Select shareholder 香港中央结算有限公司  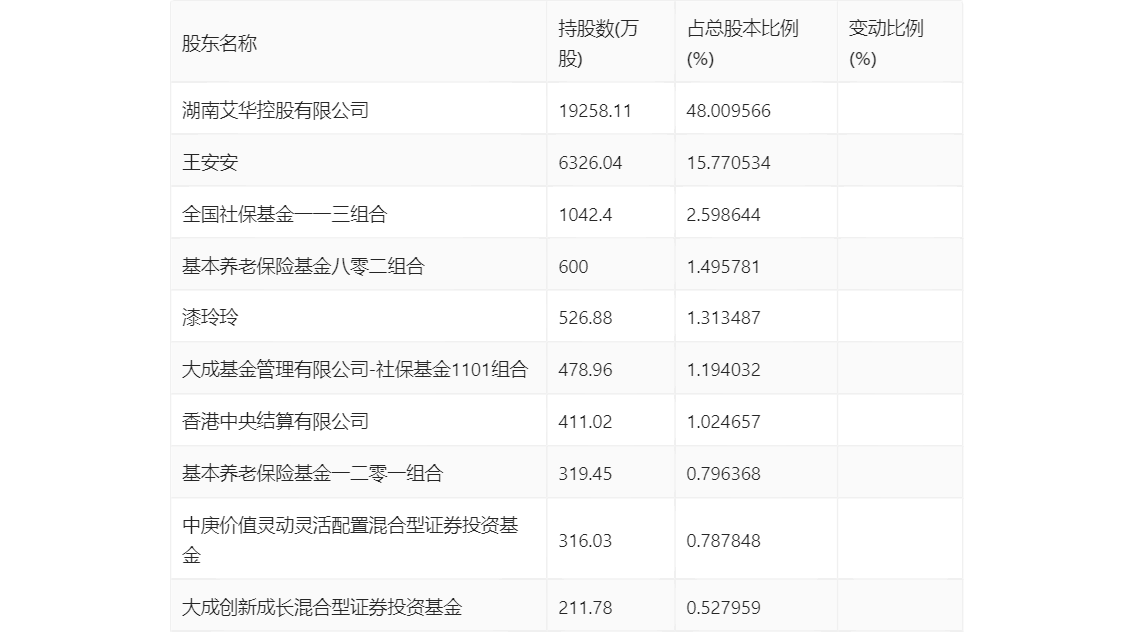(276, 422)
